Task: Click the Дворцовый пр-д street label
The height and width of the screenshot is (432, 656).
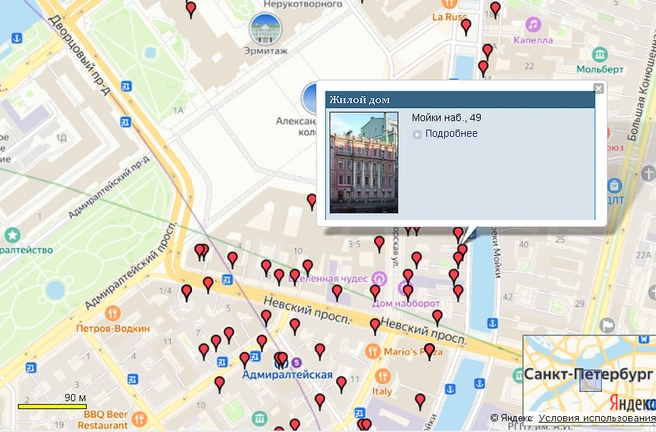Action: click(x=79, y=55)
